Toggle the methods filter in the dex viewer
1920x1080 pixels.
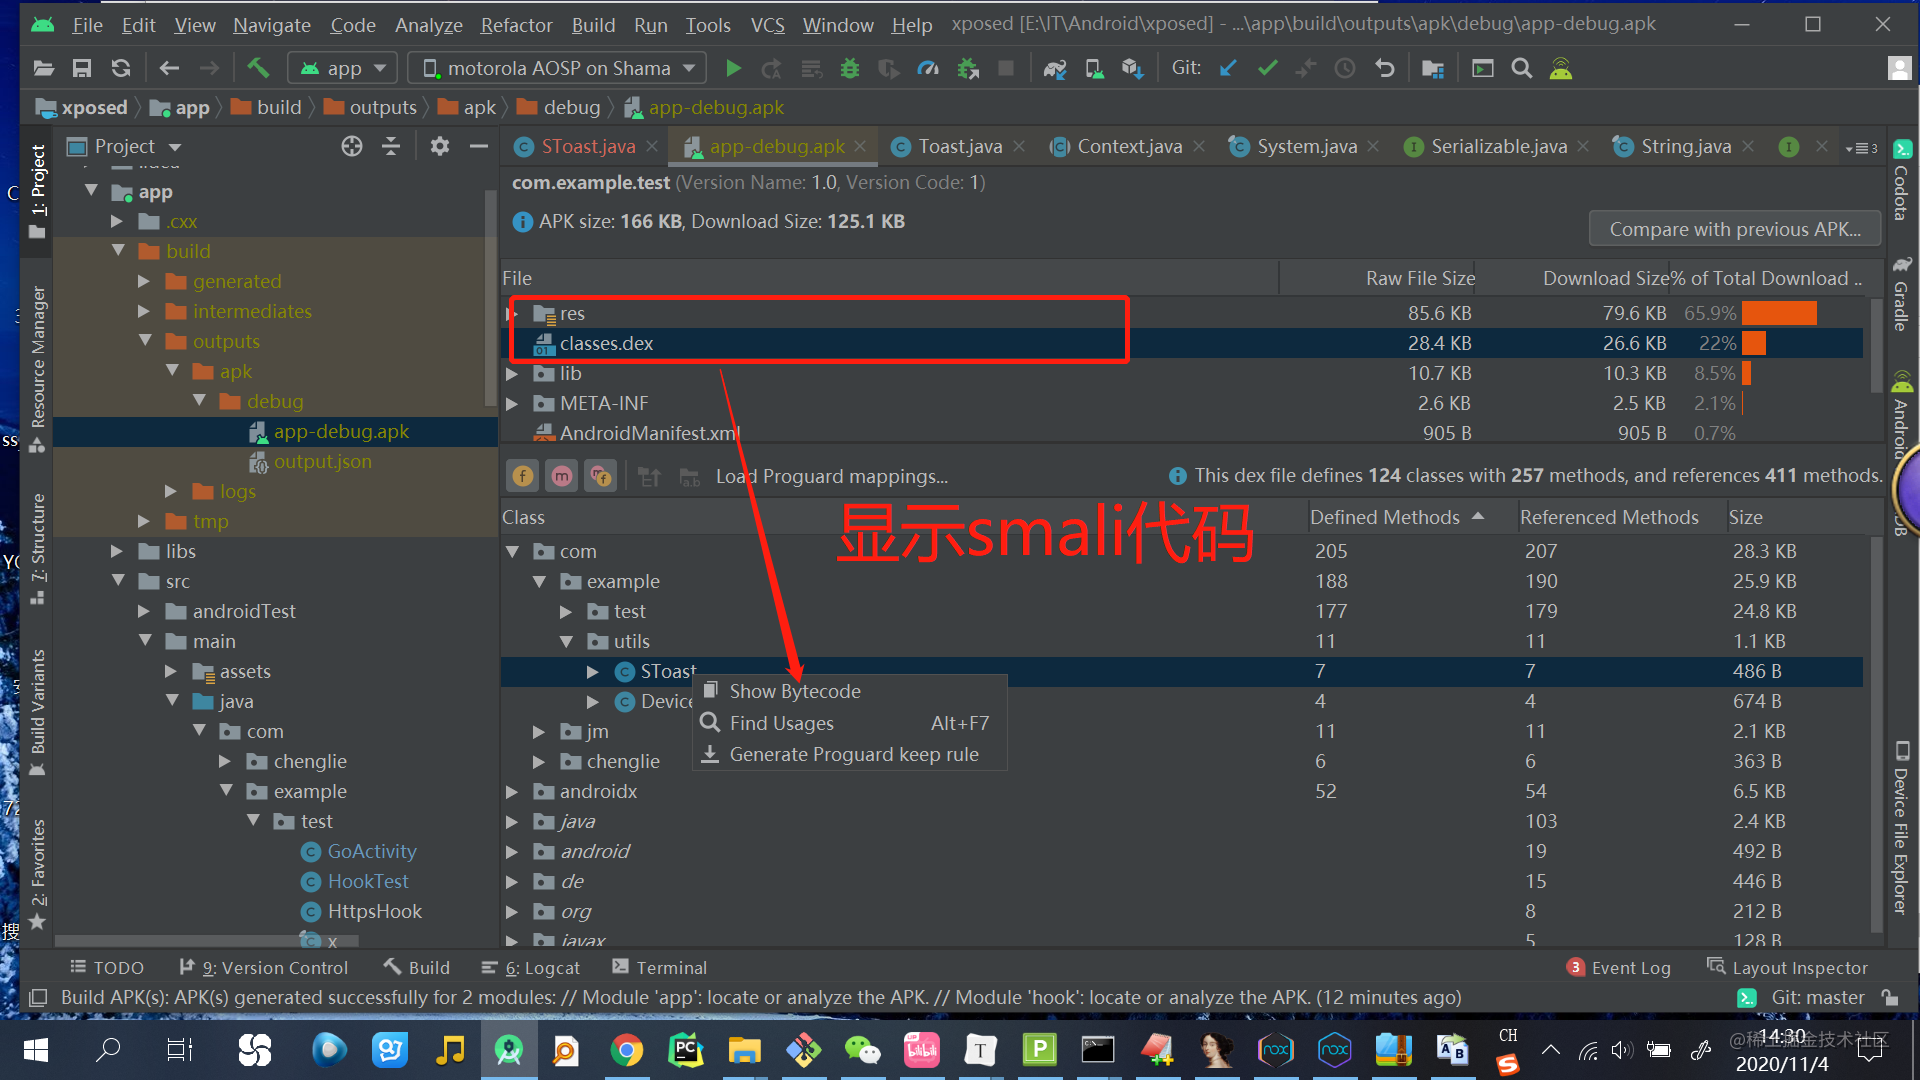click(561, 476)
